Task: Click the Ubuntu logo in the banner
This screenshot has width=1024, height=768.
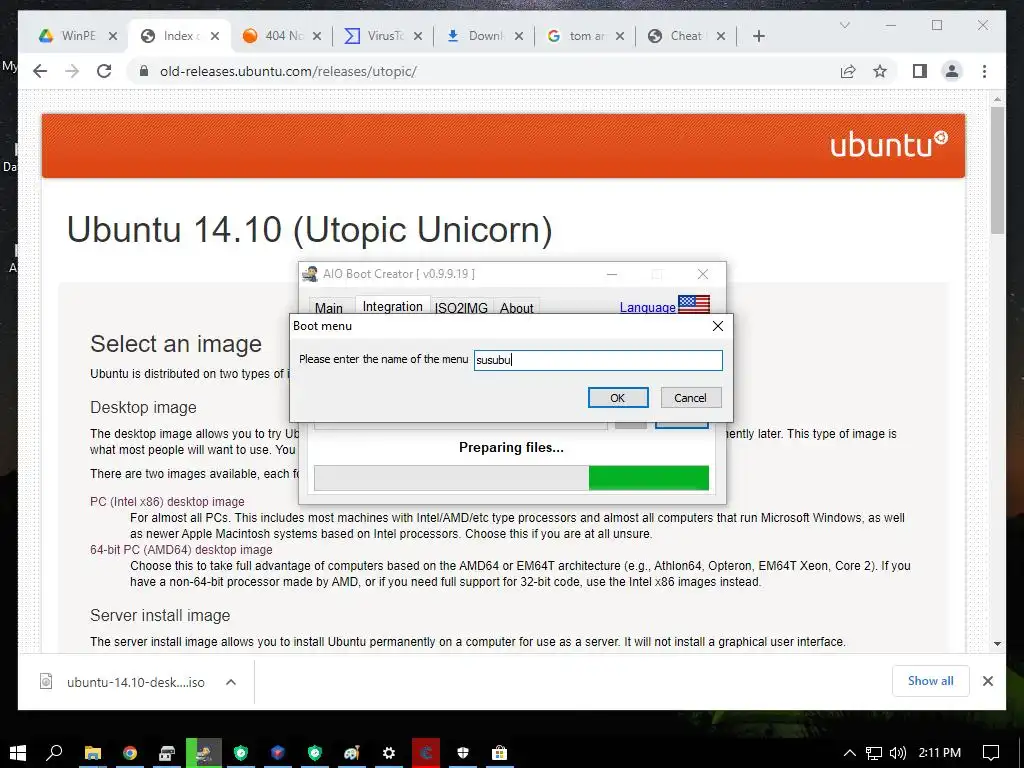Action: [x=888, y=145]
